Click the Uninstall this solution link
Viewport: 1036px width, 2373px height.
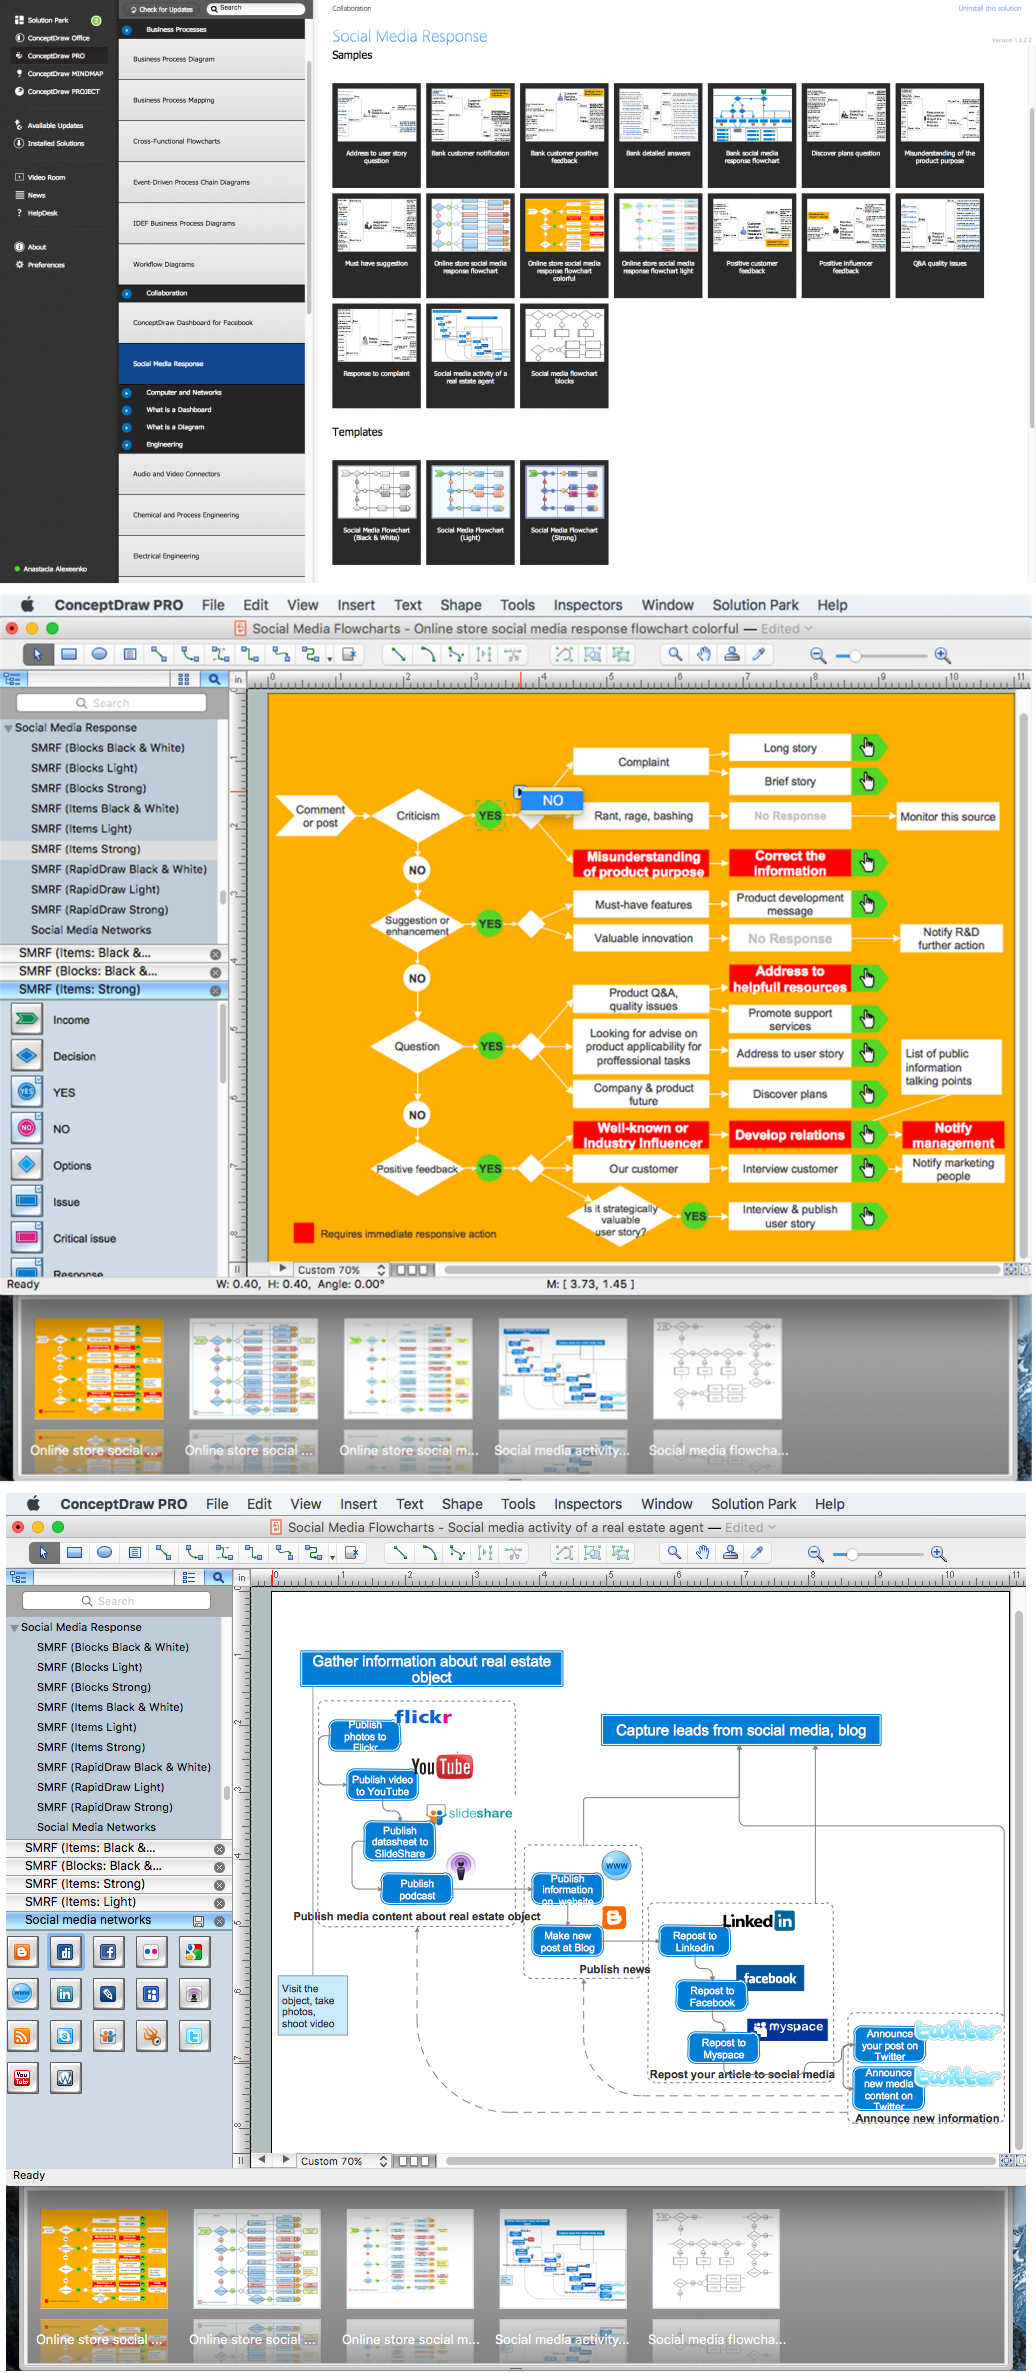pos(990,8)
